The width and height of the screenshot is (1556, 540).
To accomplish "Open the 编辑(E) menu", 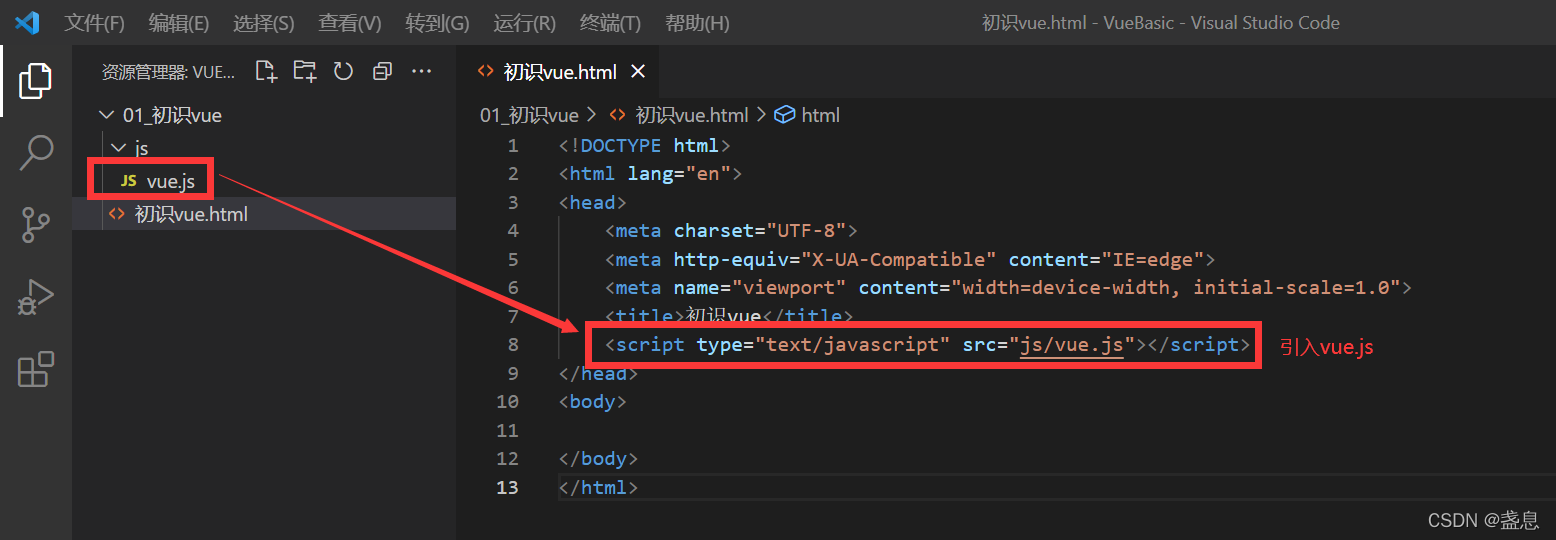I will (179, 22).
